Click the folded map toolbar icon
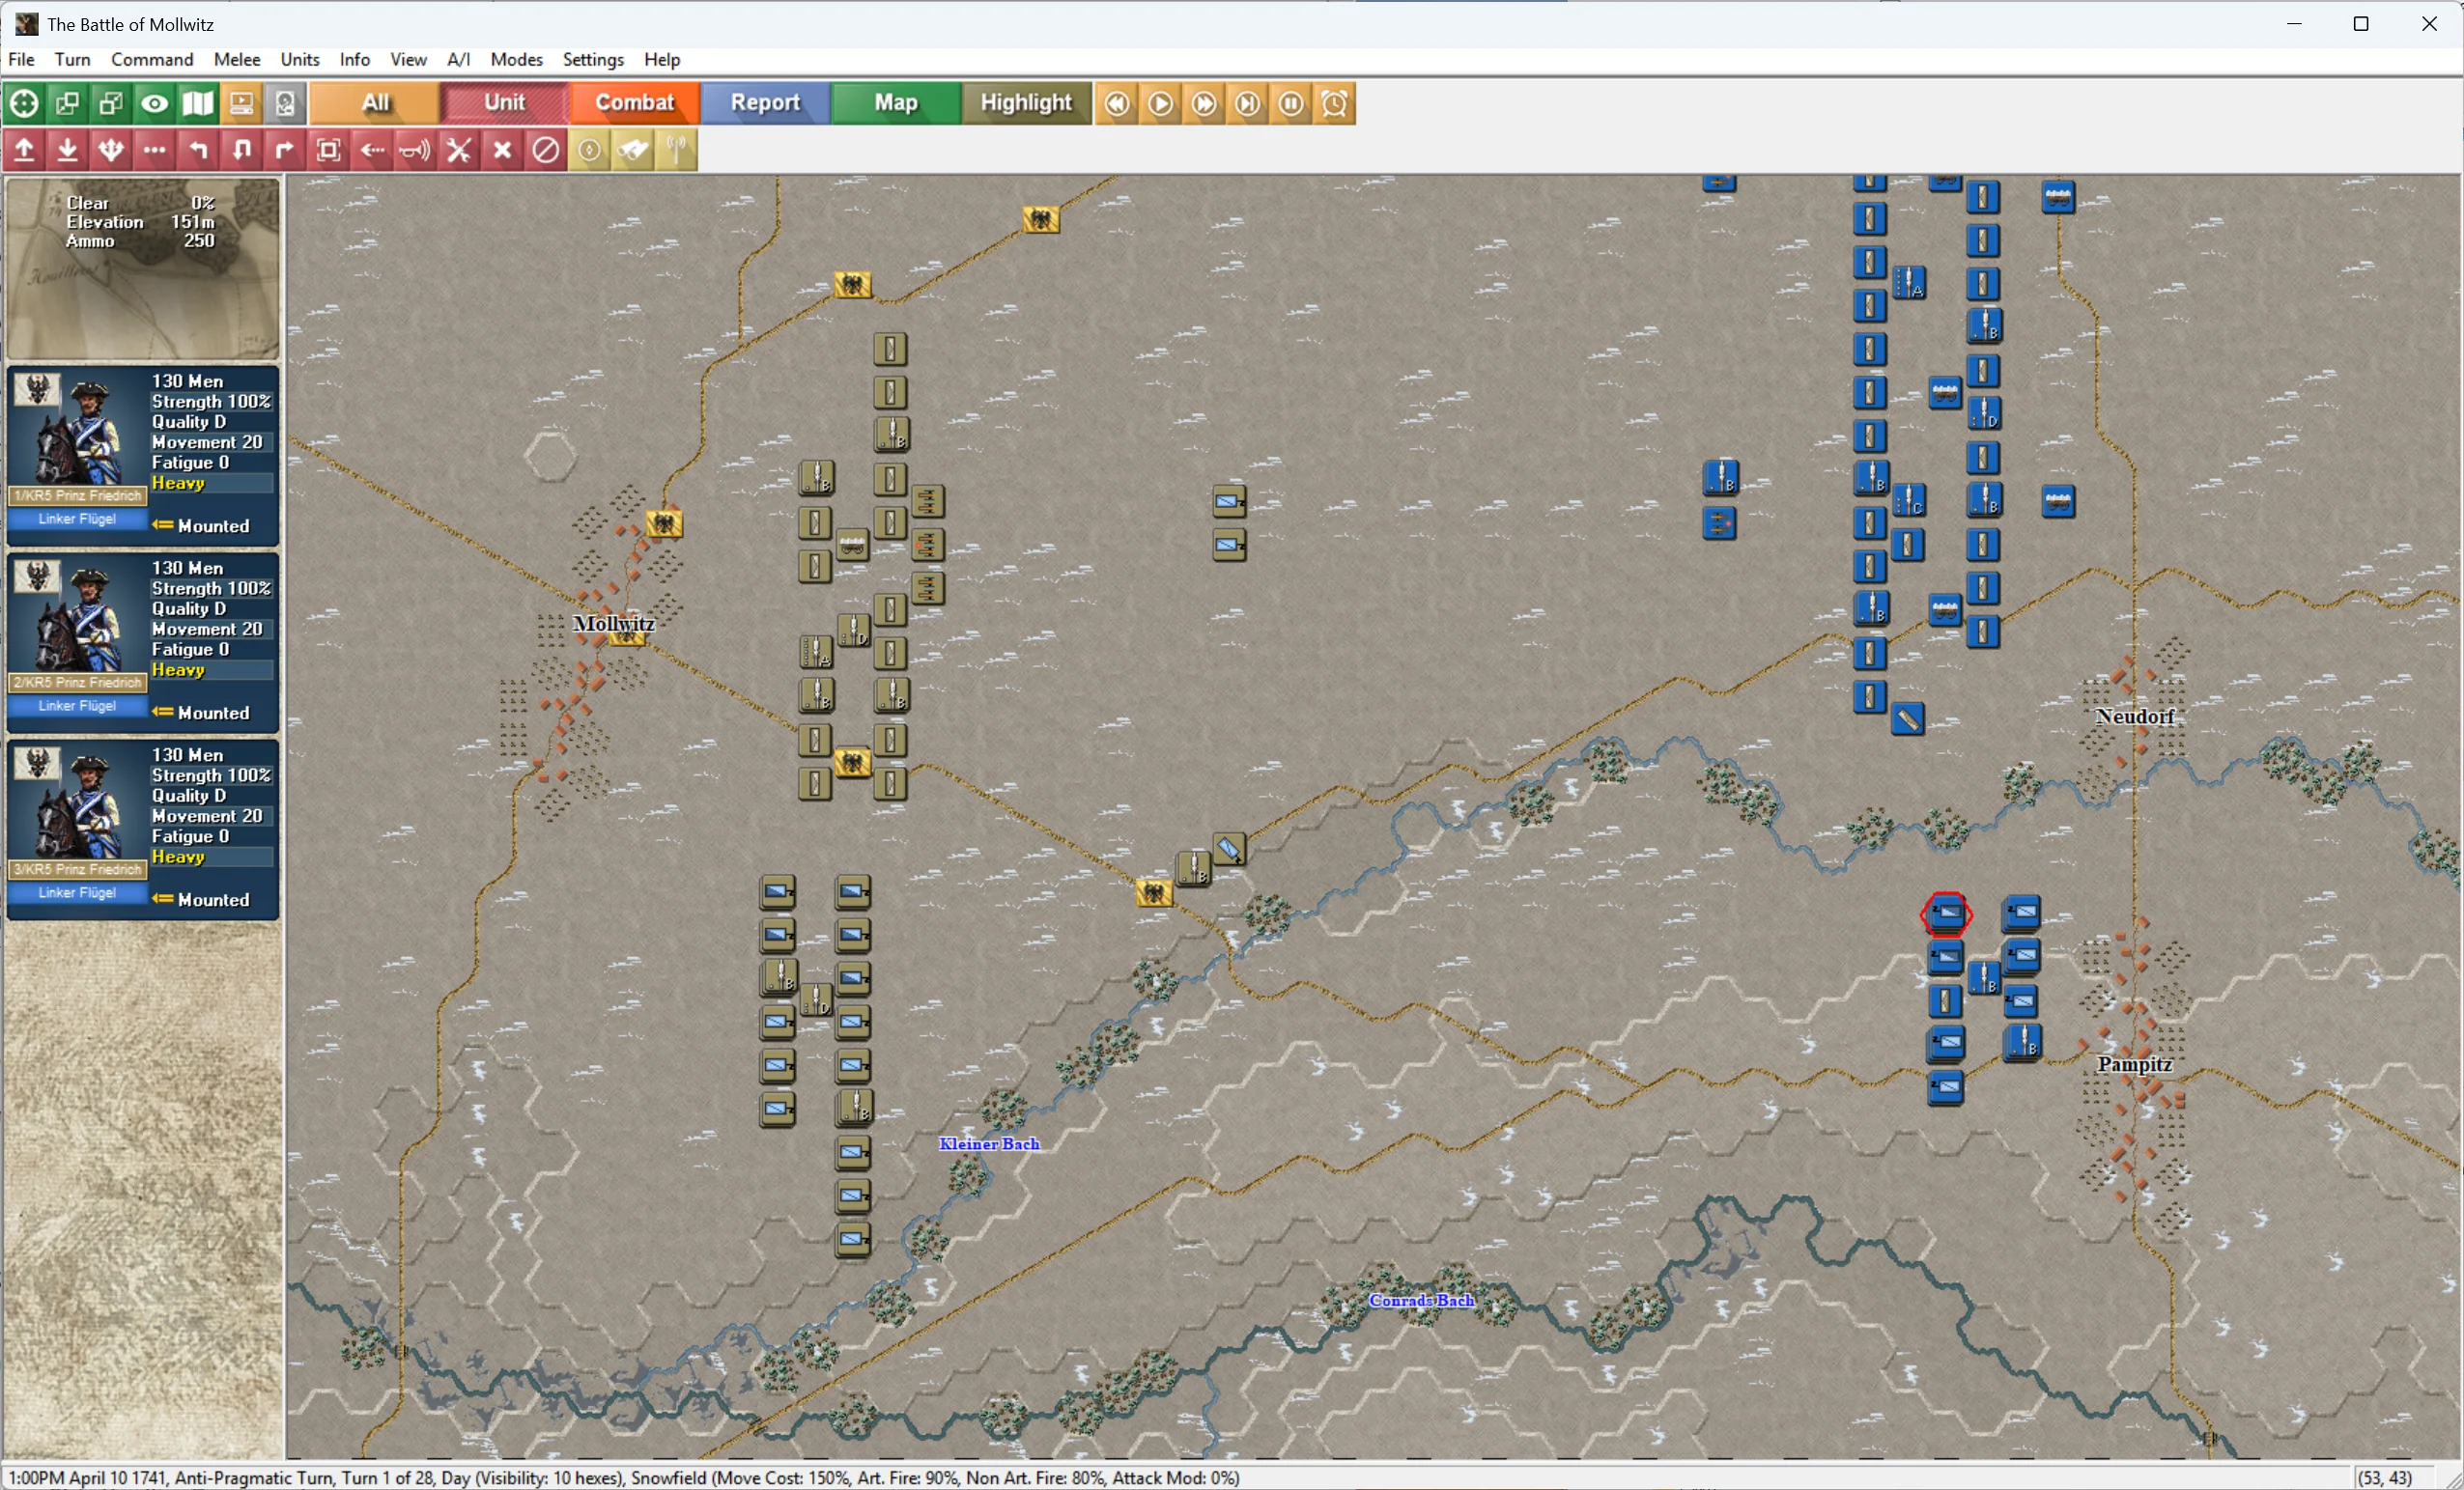Viewport: 2464px width, 1490px height. coord(198,103)
